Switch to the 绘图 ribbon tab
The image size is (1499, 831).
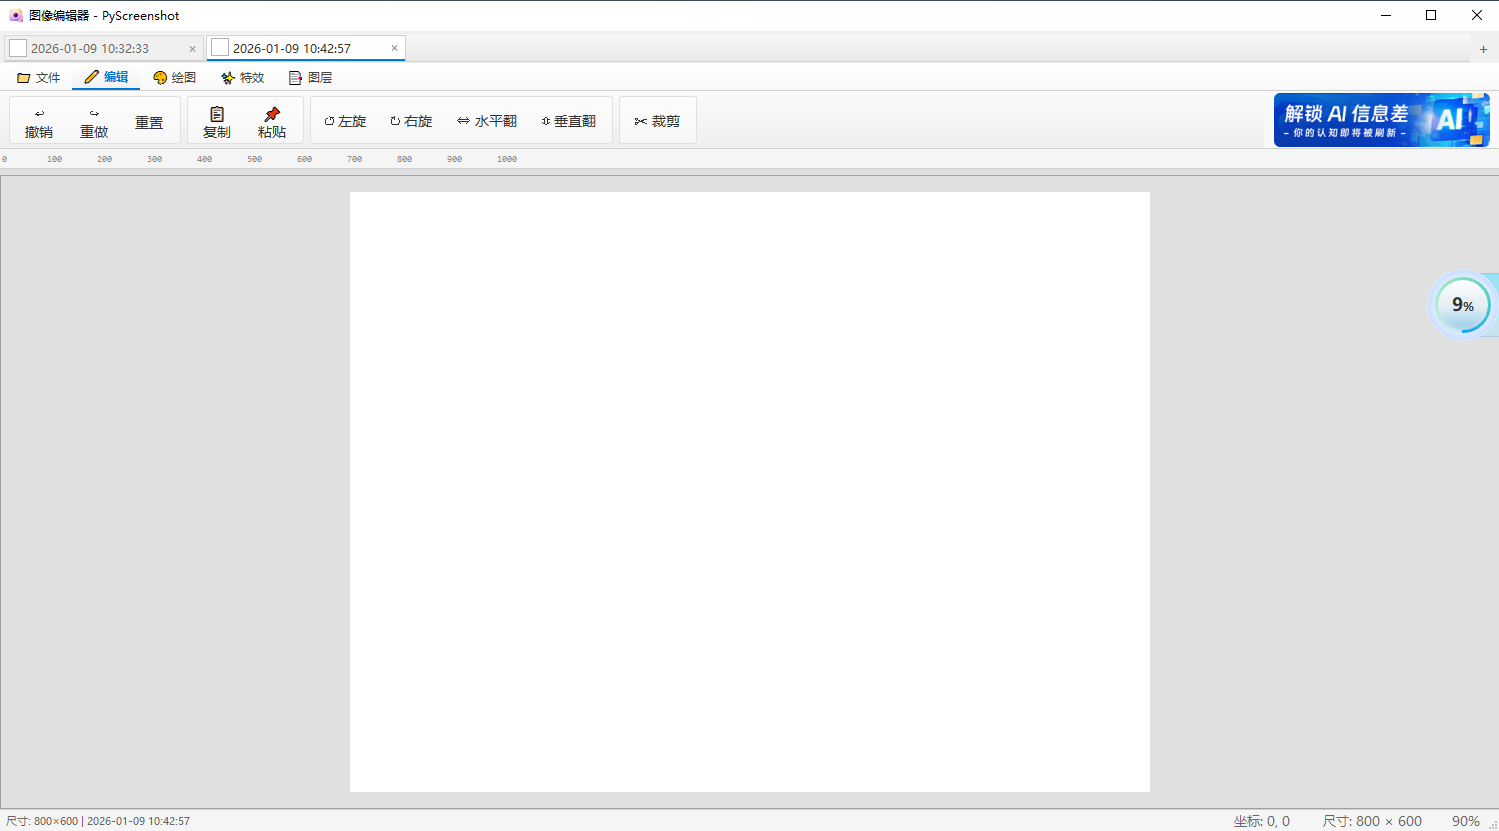coord(174,77)
